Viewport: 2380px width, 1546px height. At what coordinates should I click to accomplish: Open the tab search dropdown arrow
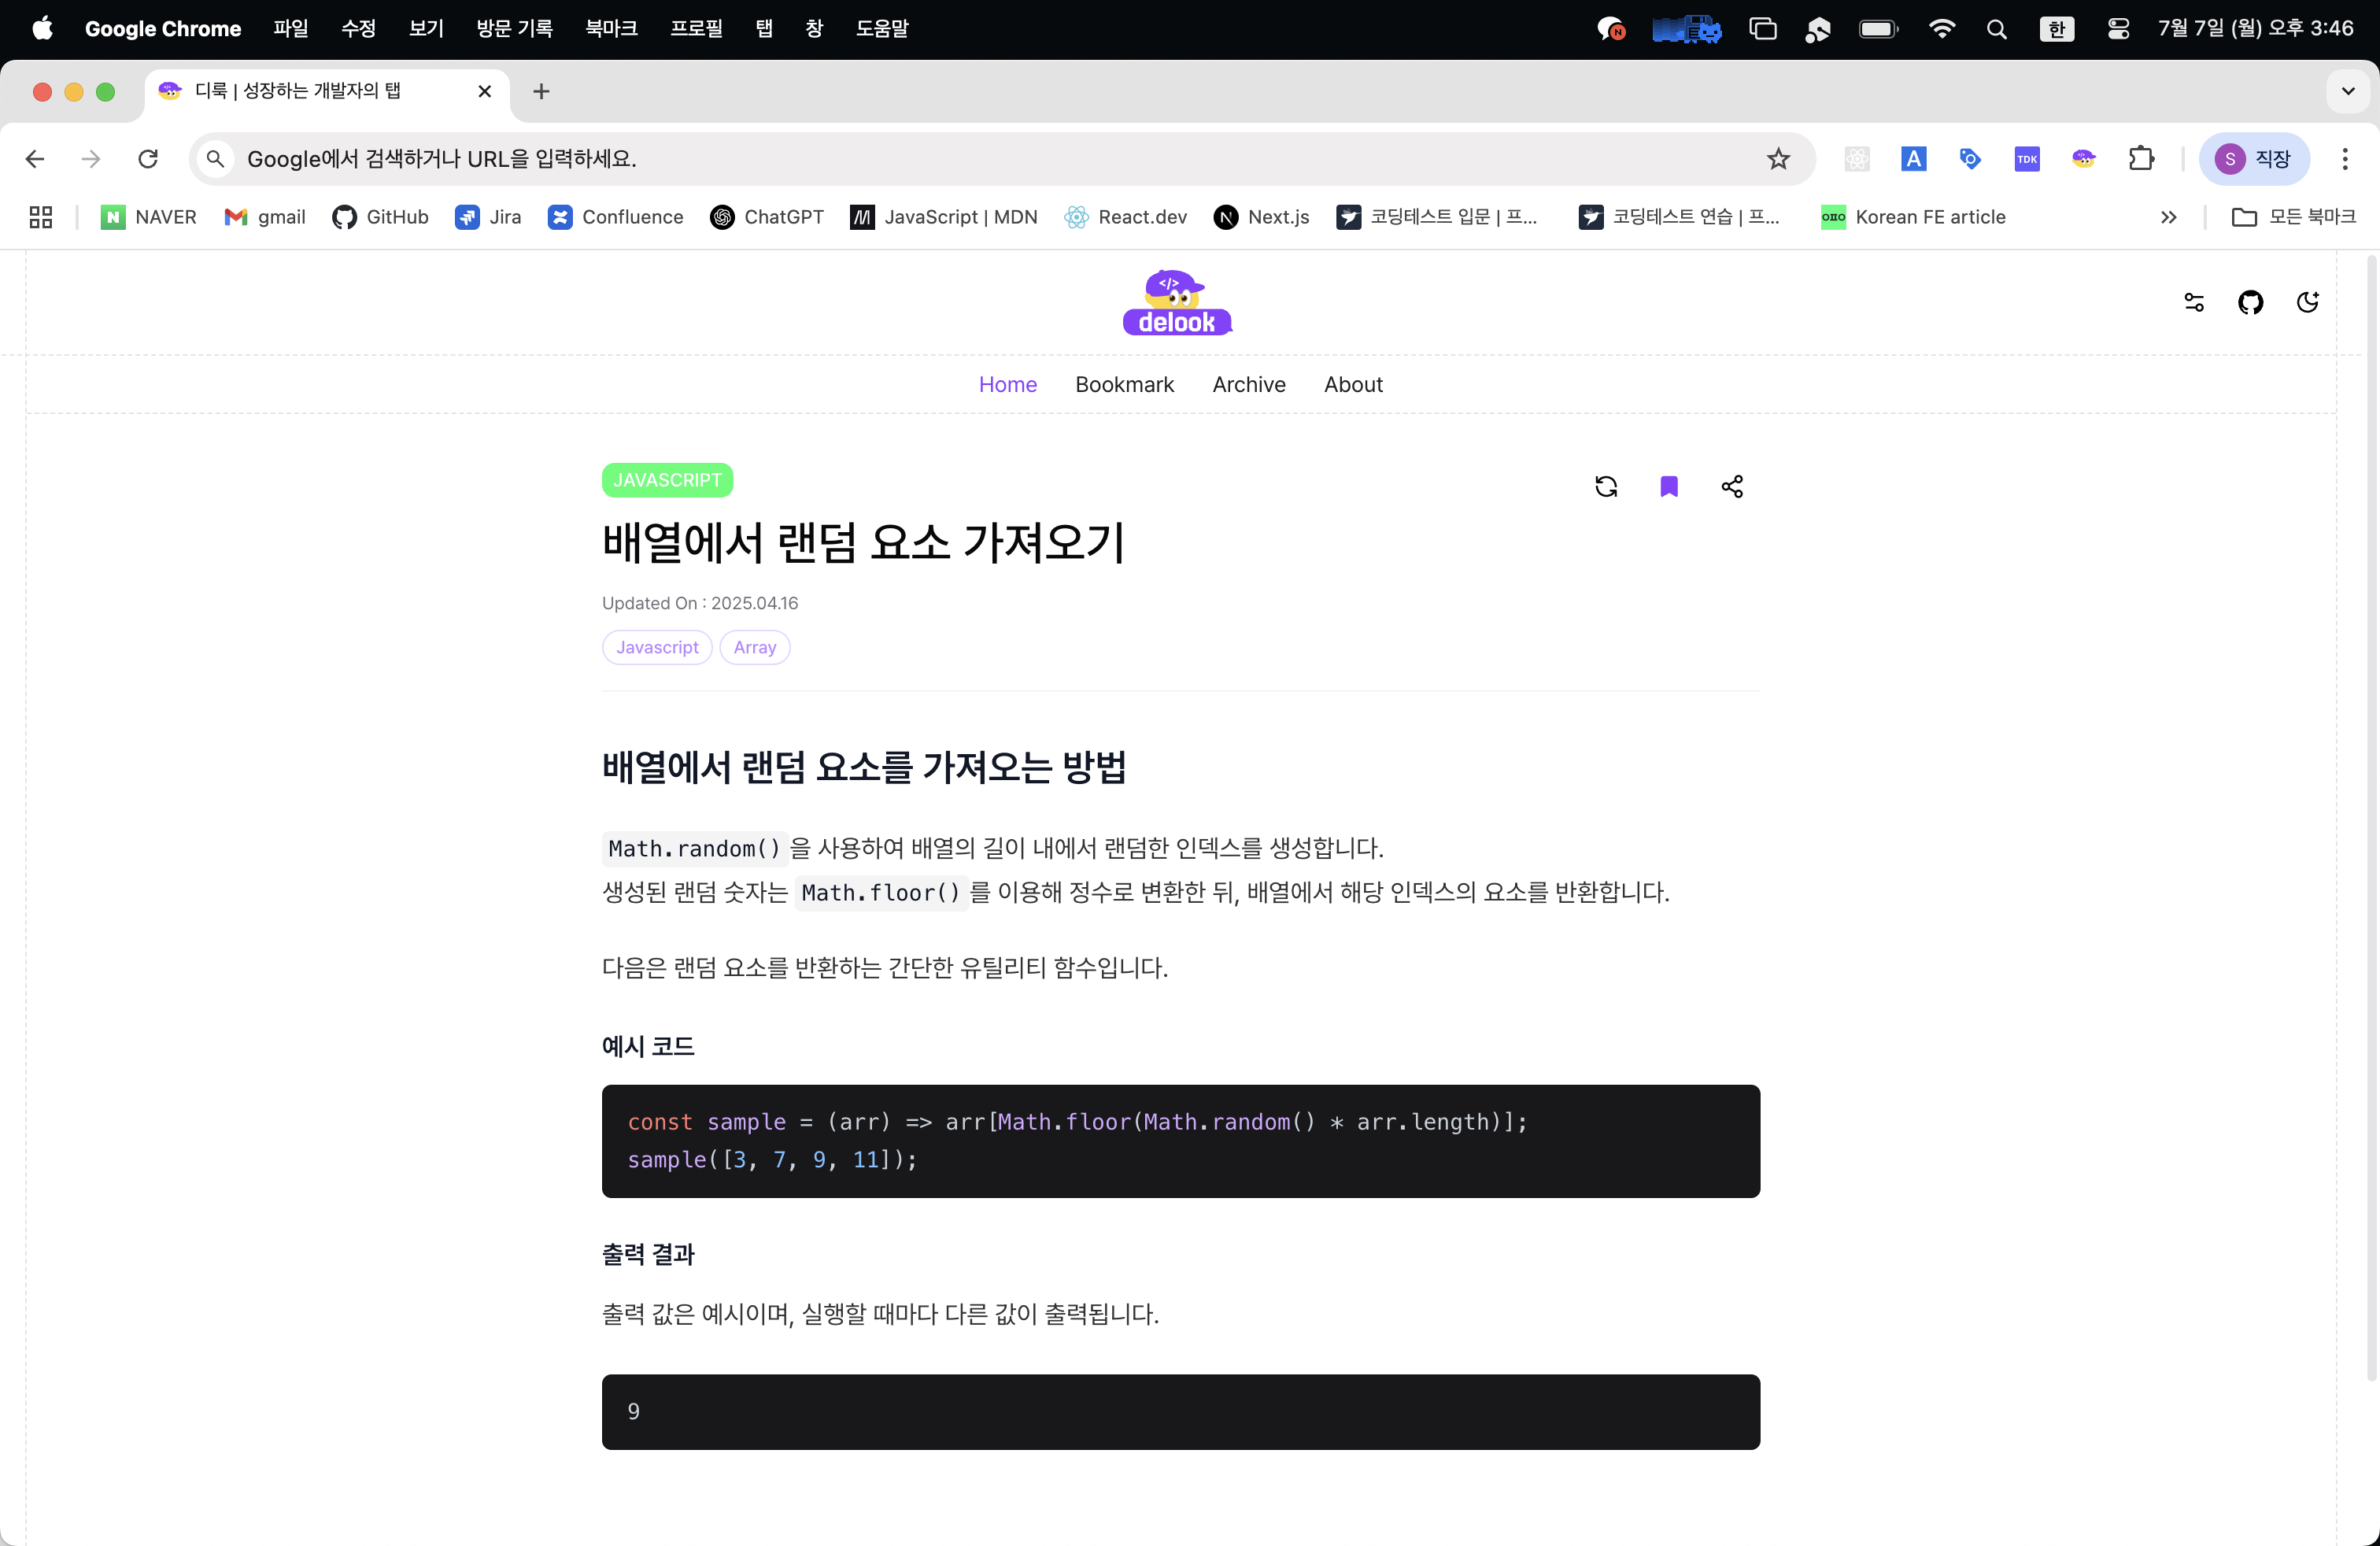pyautogui.click(x=2347, y=91)
